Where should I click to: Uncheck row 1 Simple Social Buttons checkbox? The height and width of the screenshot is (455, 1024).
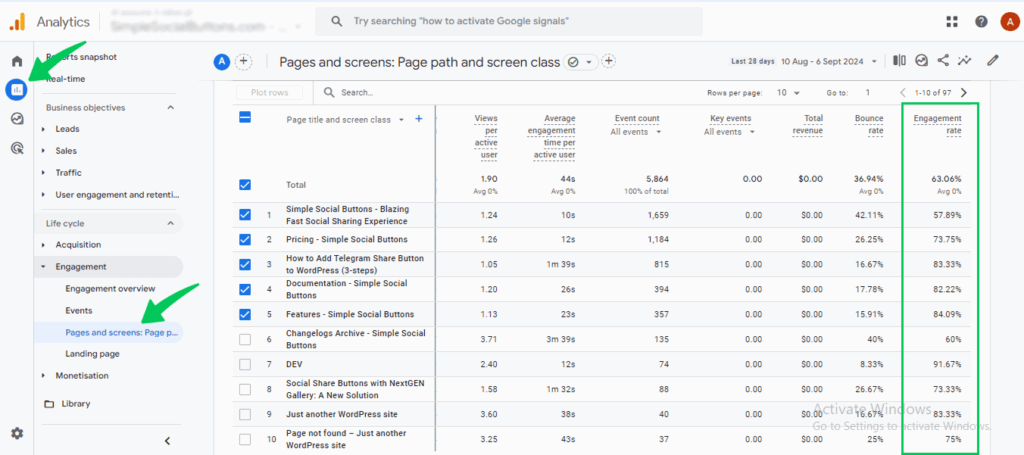point(245,214)
